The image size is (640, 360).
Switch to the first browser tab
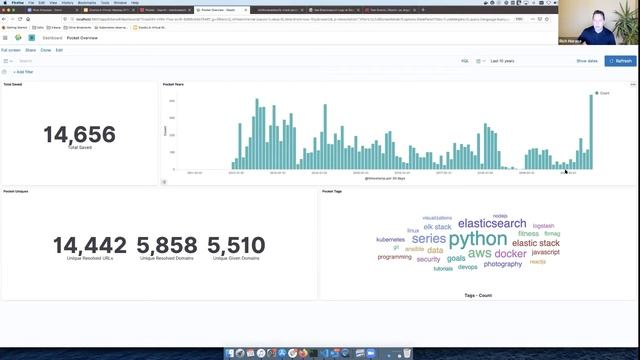[x=52, y=10]
